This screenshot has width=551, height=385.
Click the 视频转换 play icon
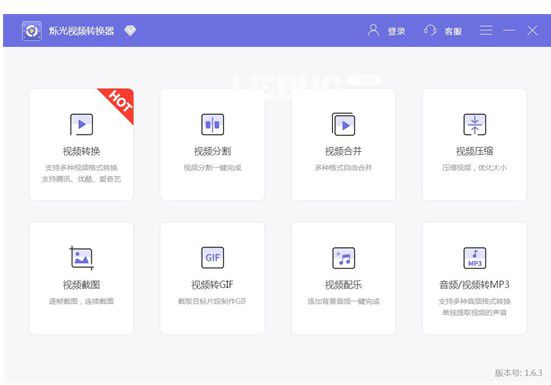[x=82, y=124]
